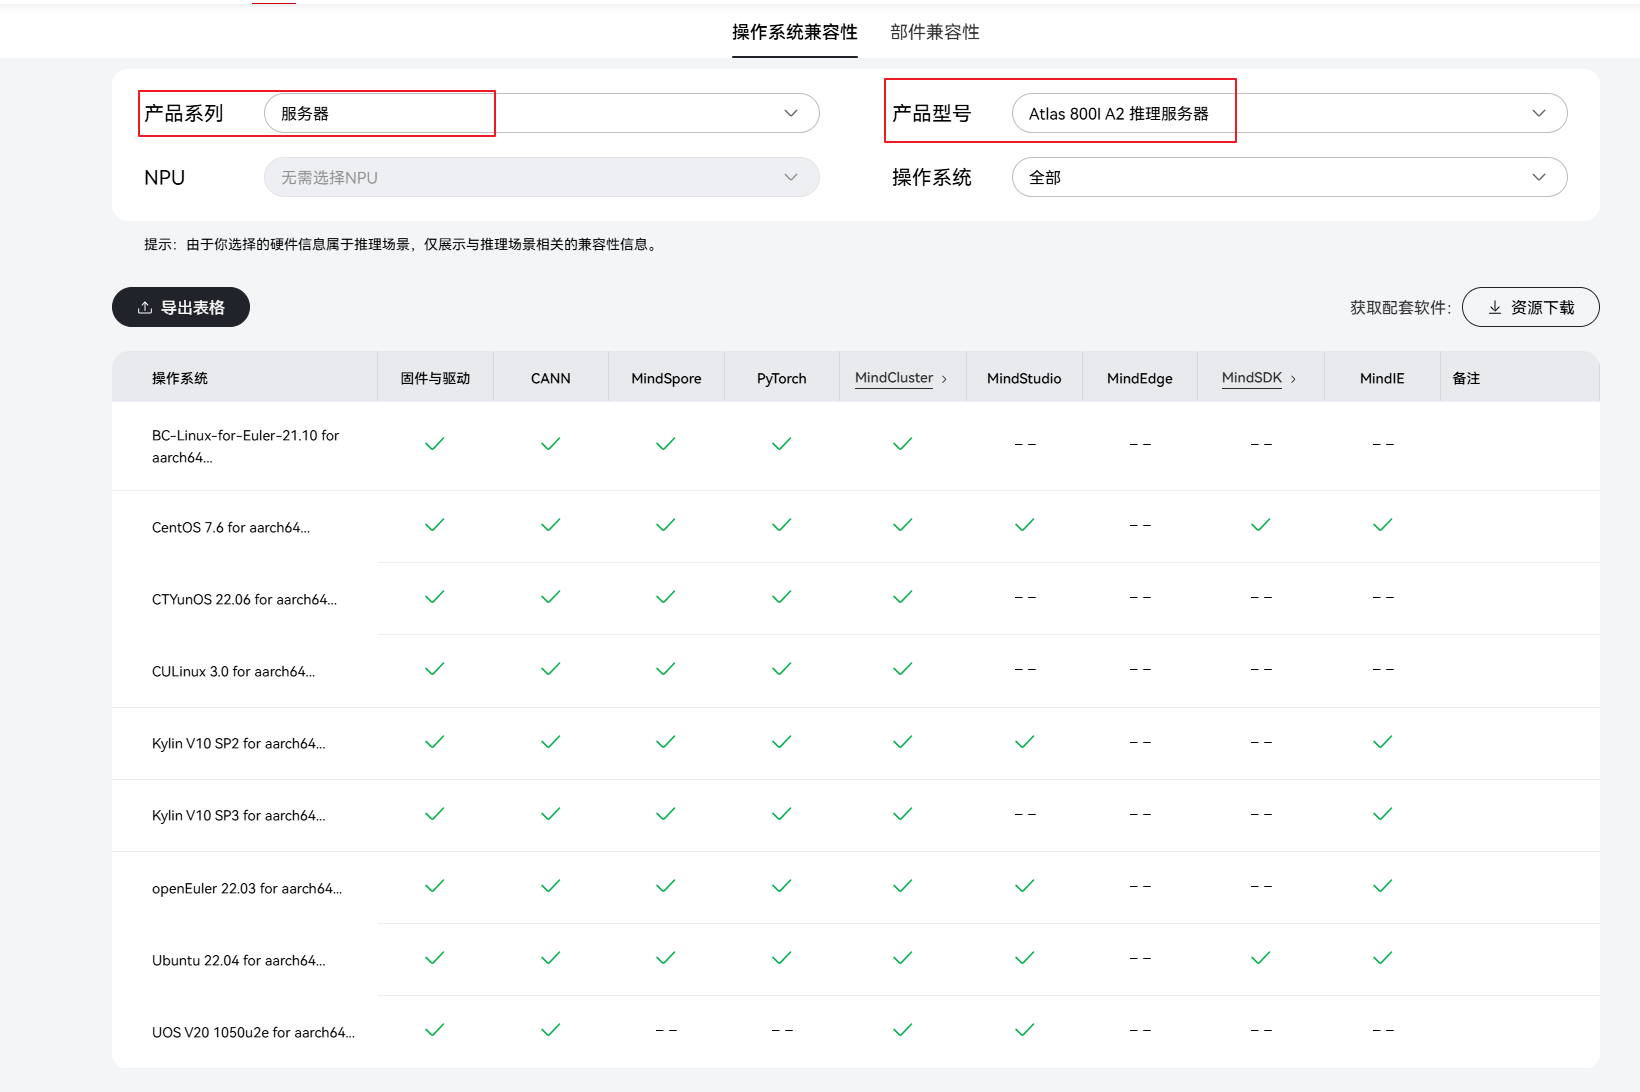Open the 操作系统 dropdown set to 全部
This screenshot has height=1092, width=1640.
tap(1288, 178)
